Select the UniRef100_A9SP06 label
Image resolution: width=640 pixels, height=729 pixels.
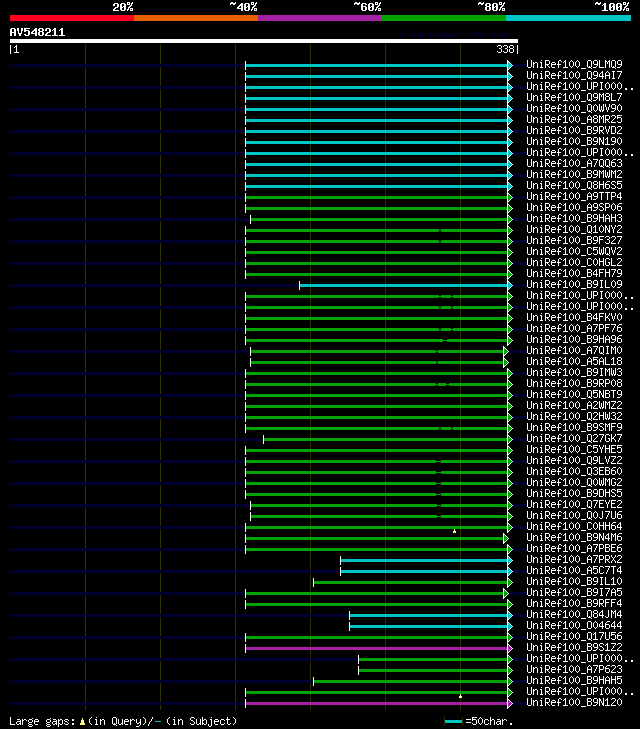click(x=574, y=207)
